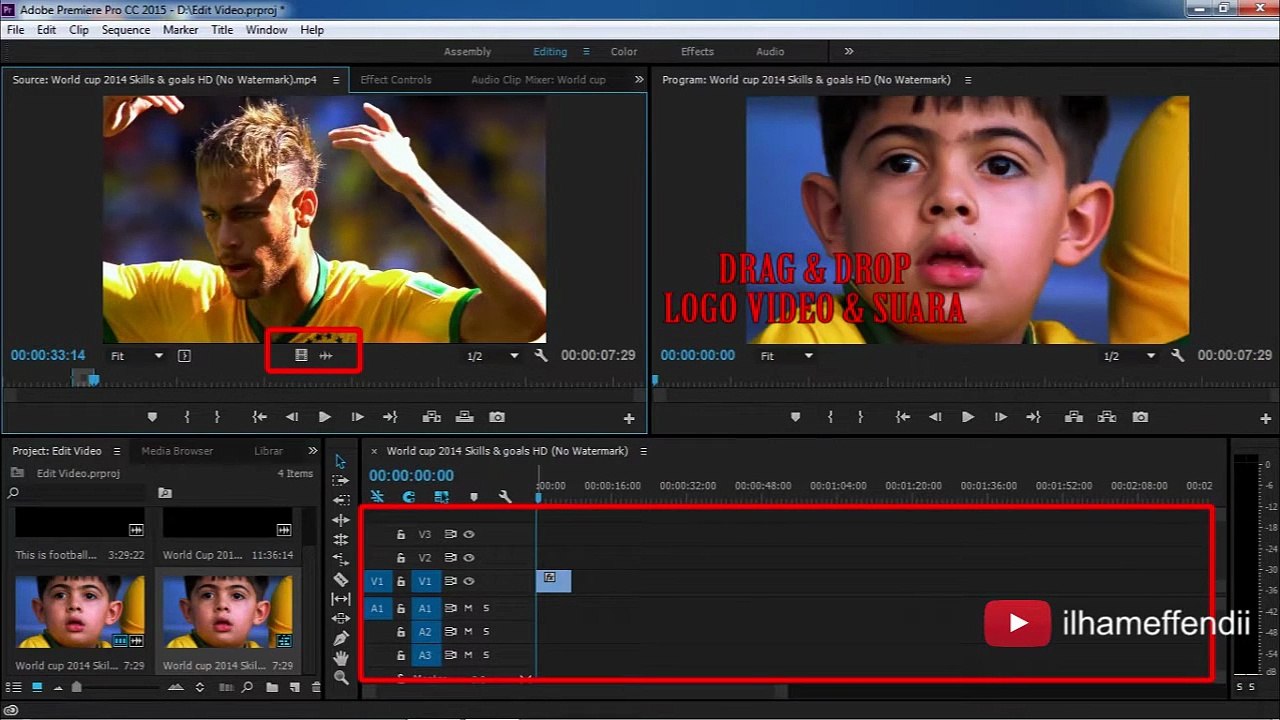Screen dimensions: 1280x720
Task: Select the Razor tool
Action: (341, 579)
